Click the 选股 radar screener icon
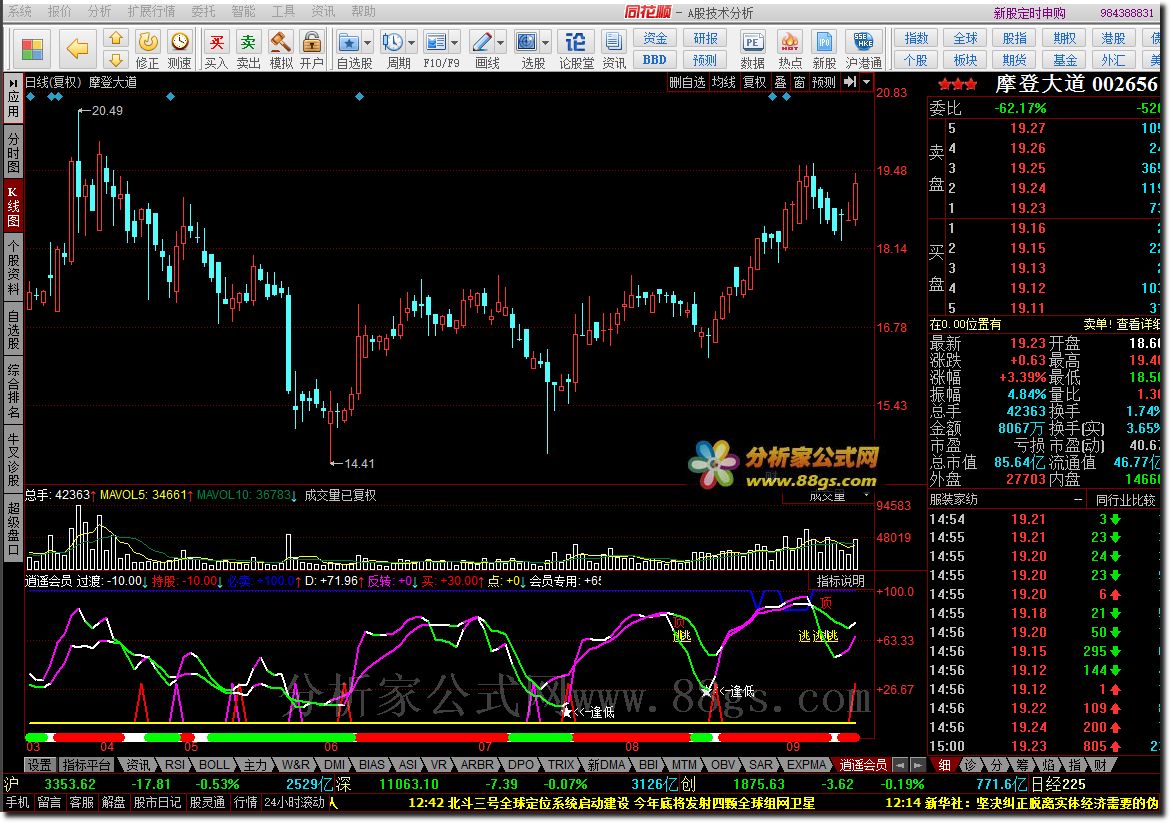1172x823 pixels. tap(527, 42)
